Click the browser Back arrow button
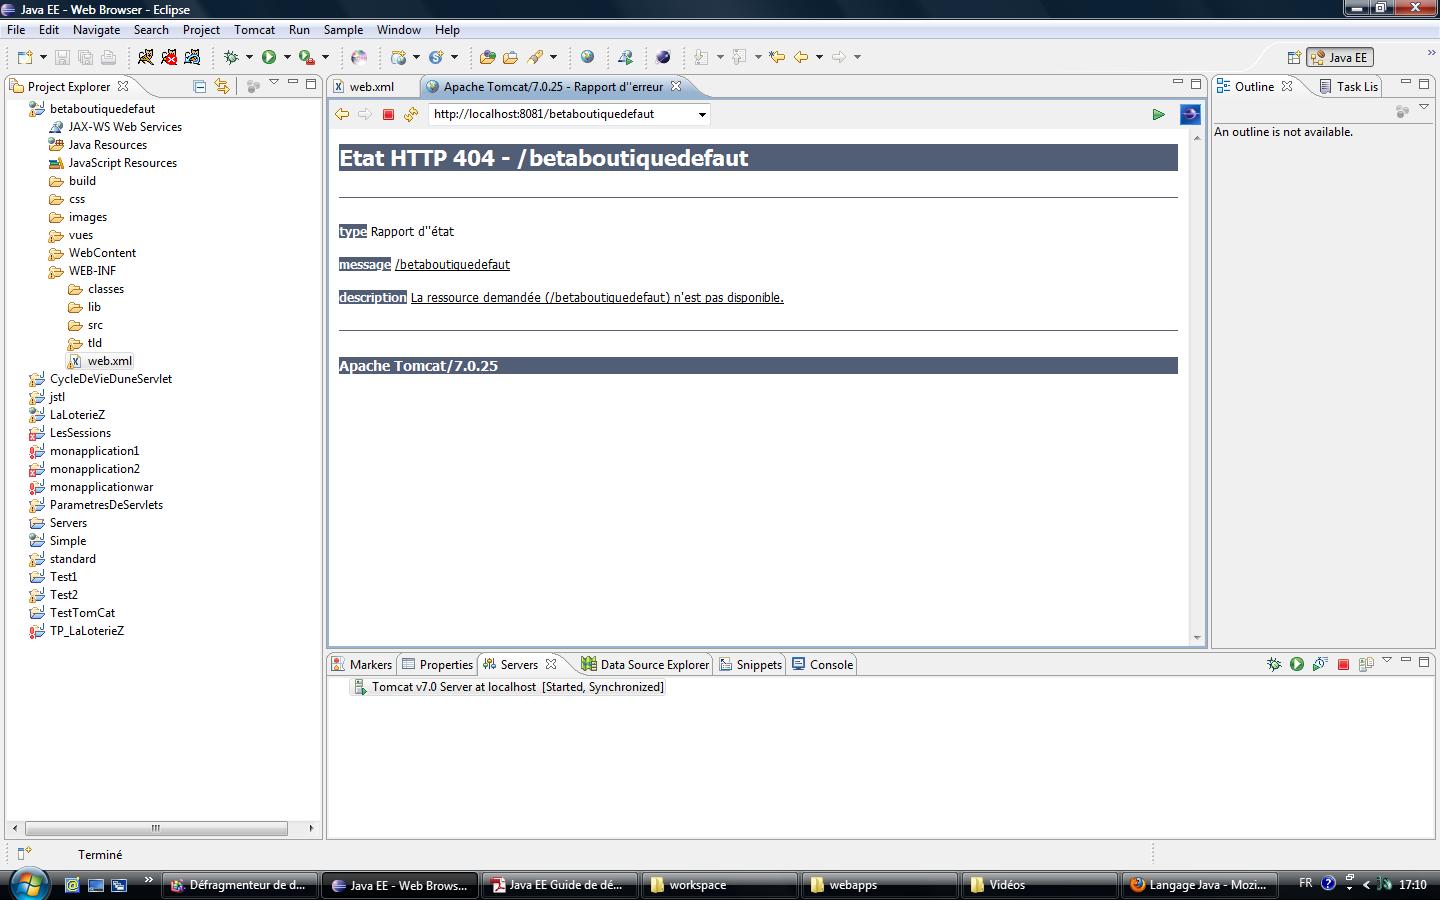 pyautogui.click(x=342, y=114)
